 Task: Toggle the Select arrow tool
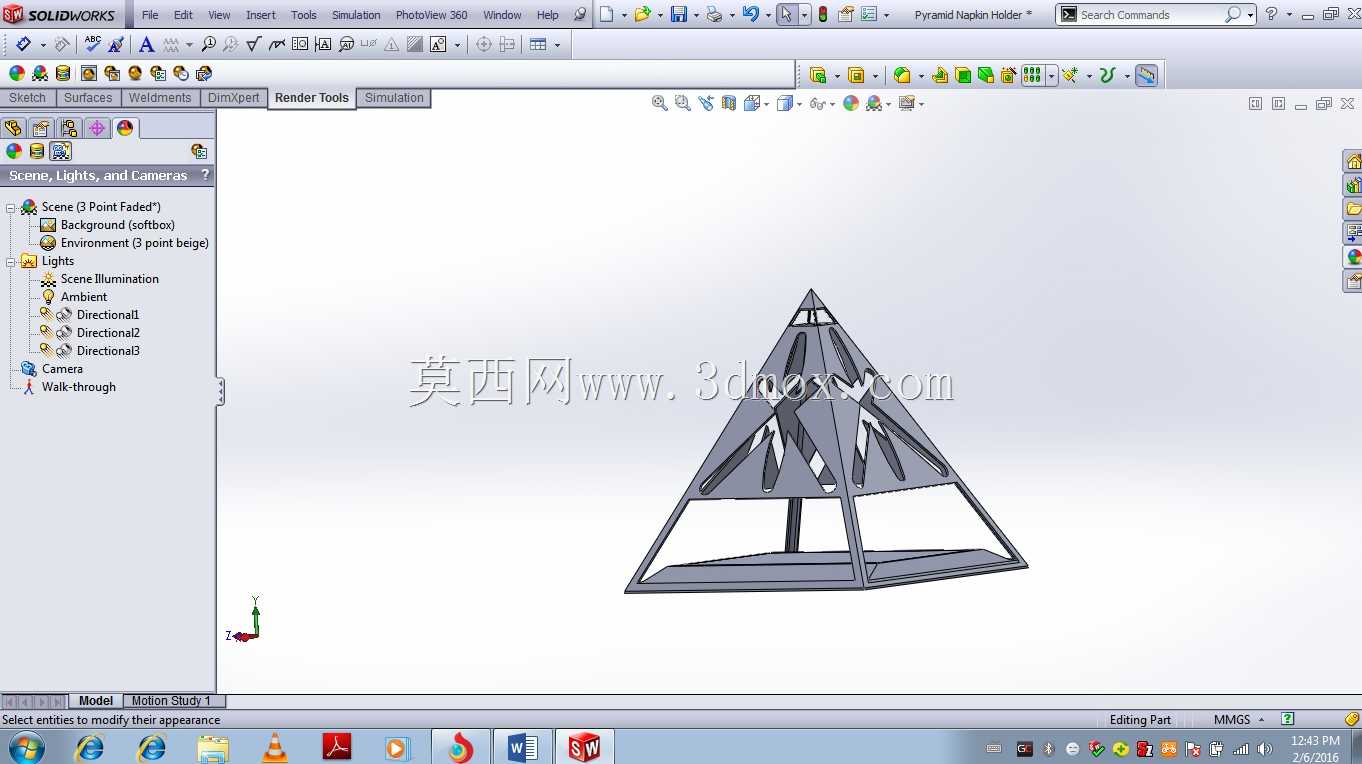[x=786, y=14]
